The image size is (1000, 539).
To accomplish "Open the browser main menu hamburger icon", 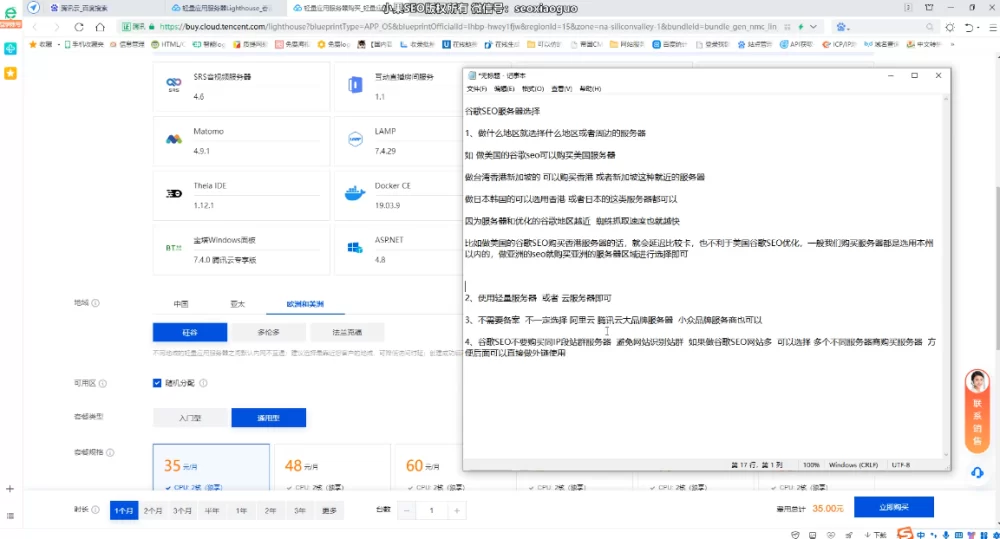I will click(992, 27).
